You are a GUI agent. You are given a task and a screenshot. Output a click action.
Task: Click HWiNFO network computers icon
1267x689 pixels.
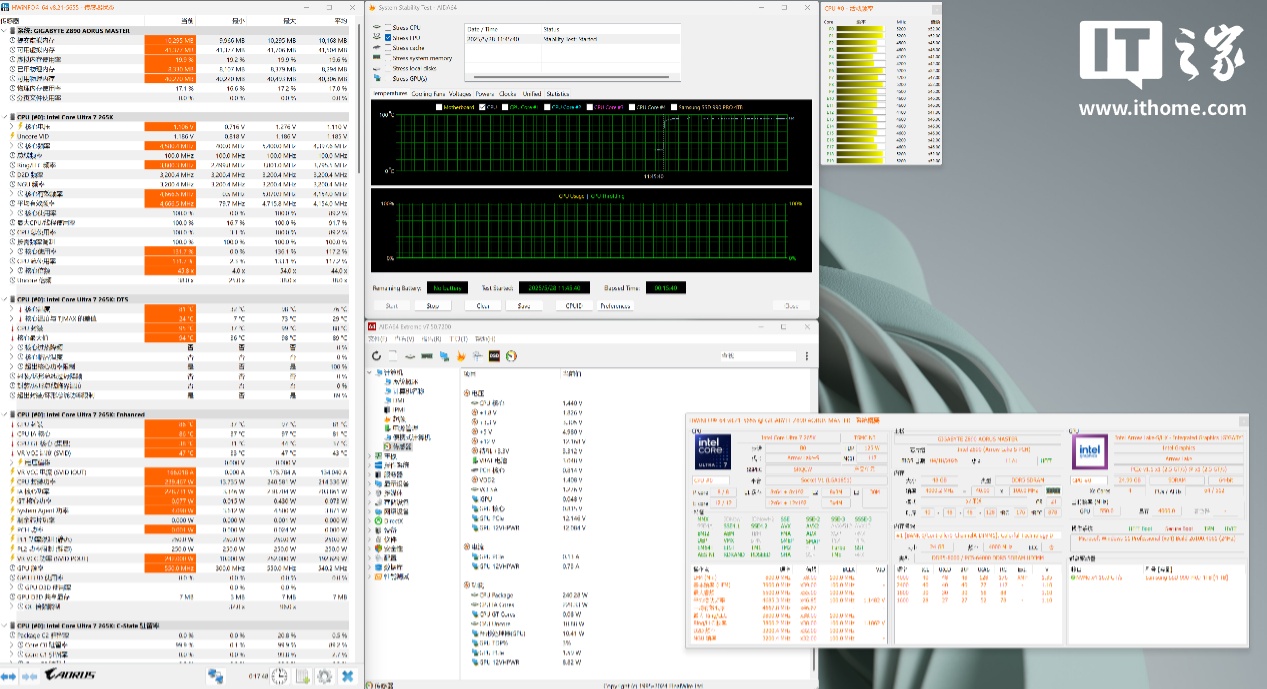(215, 677)
